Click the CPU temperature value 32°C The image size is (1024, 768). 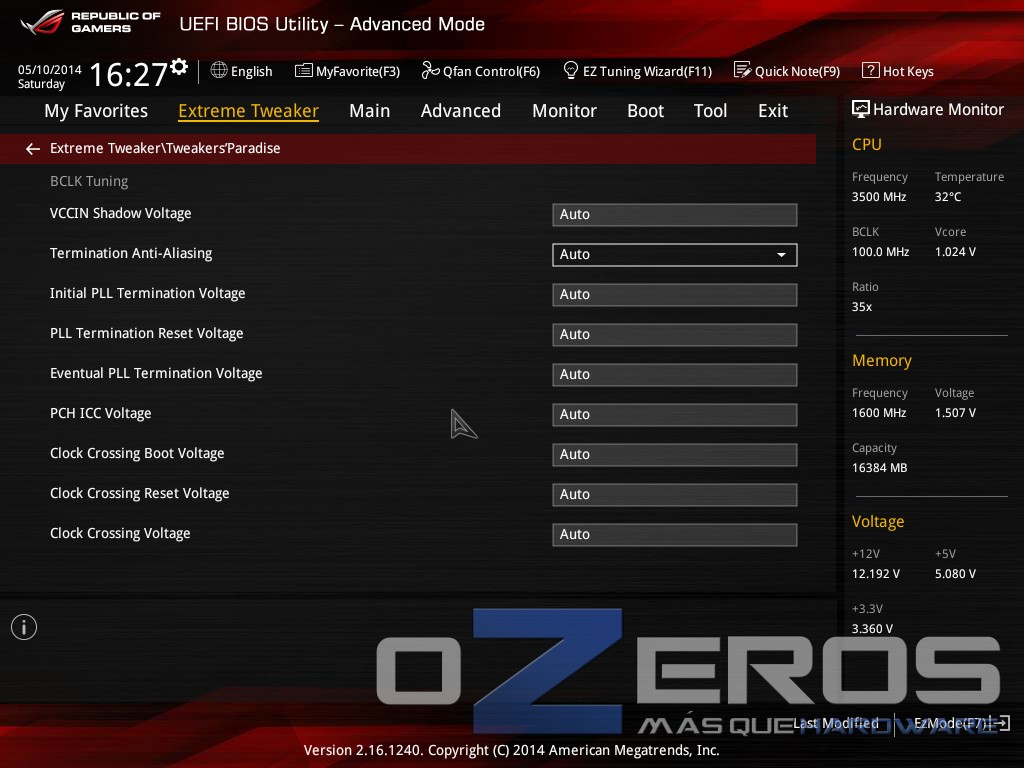coord(948,197)
